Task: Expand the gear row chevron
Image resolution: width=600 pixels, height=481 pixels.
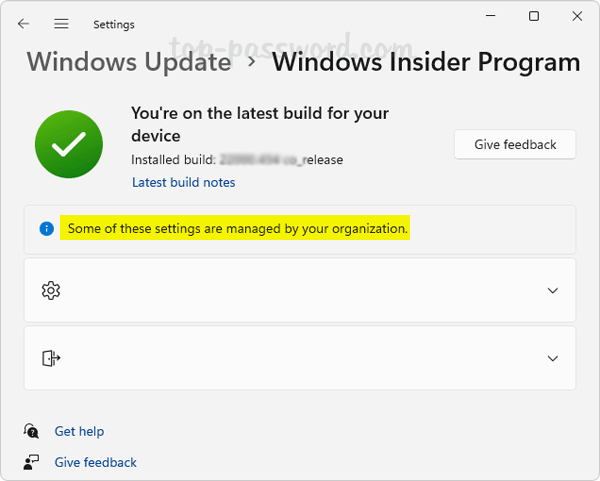Action: coord(553,290)
